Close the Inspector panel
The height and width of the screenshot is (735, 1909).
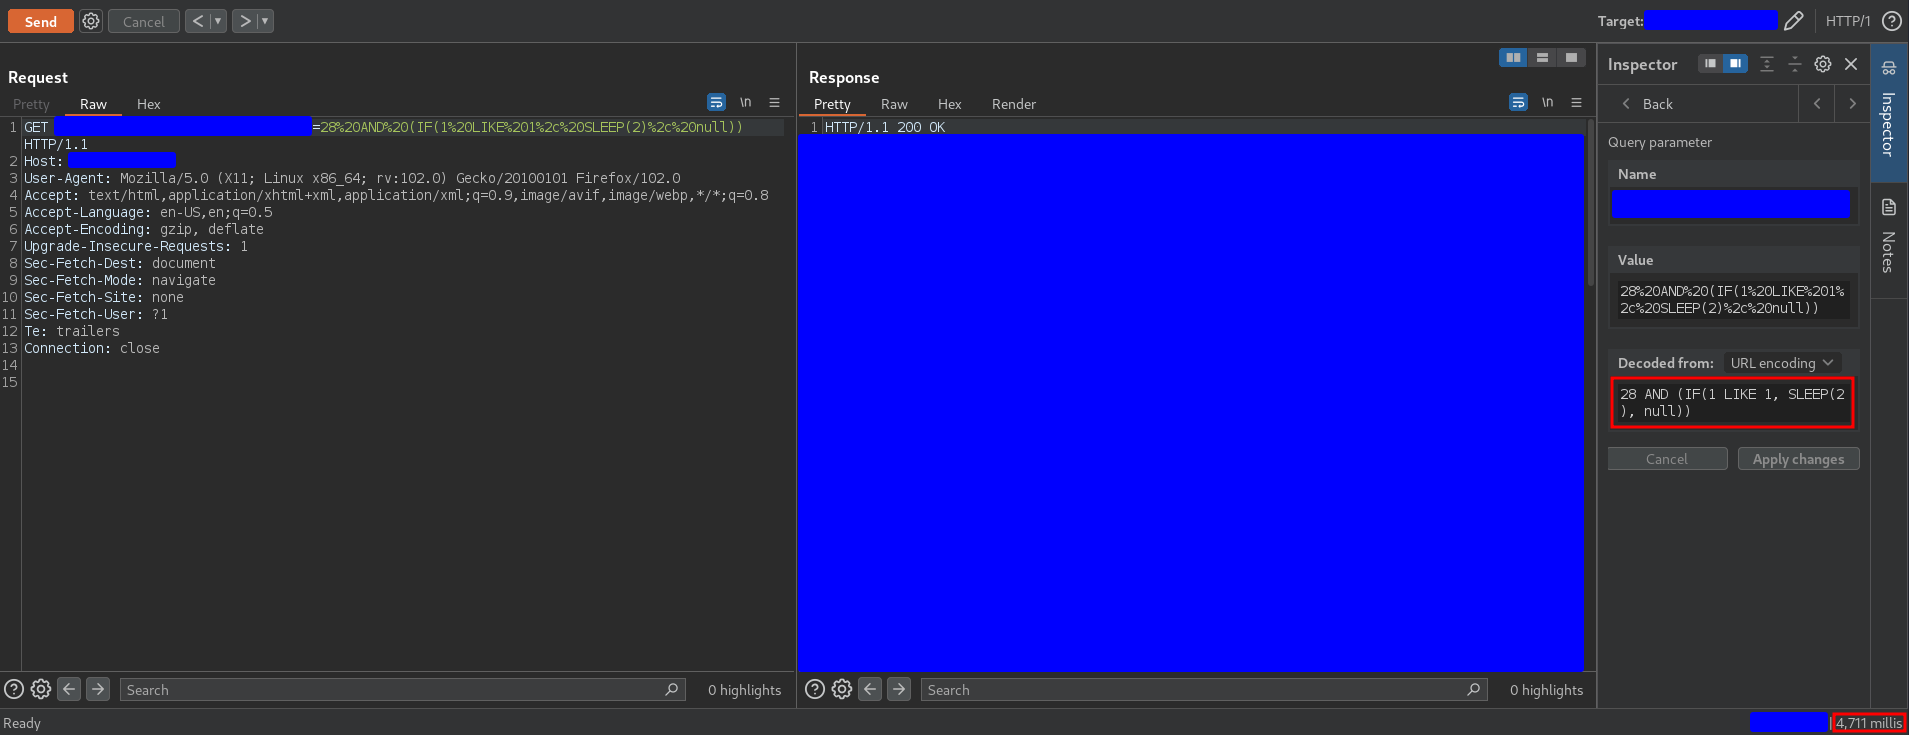tap(1851, 64)
